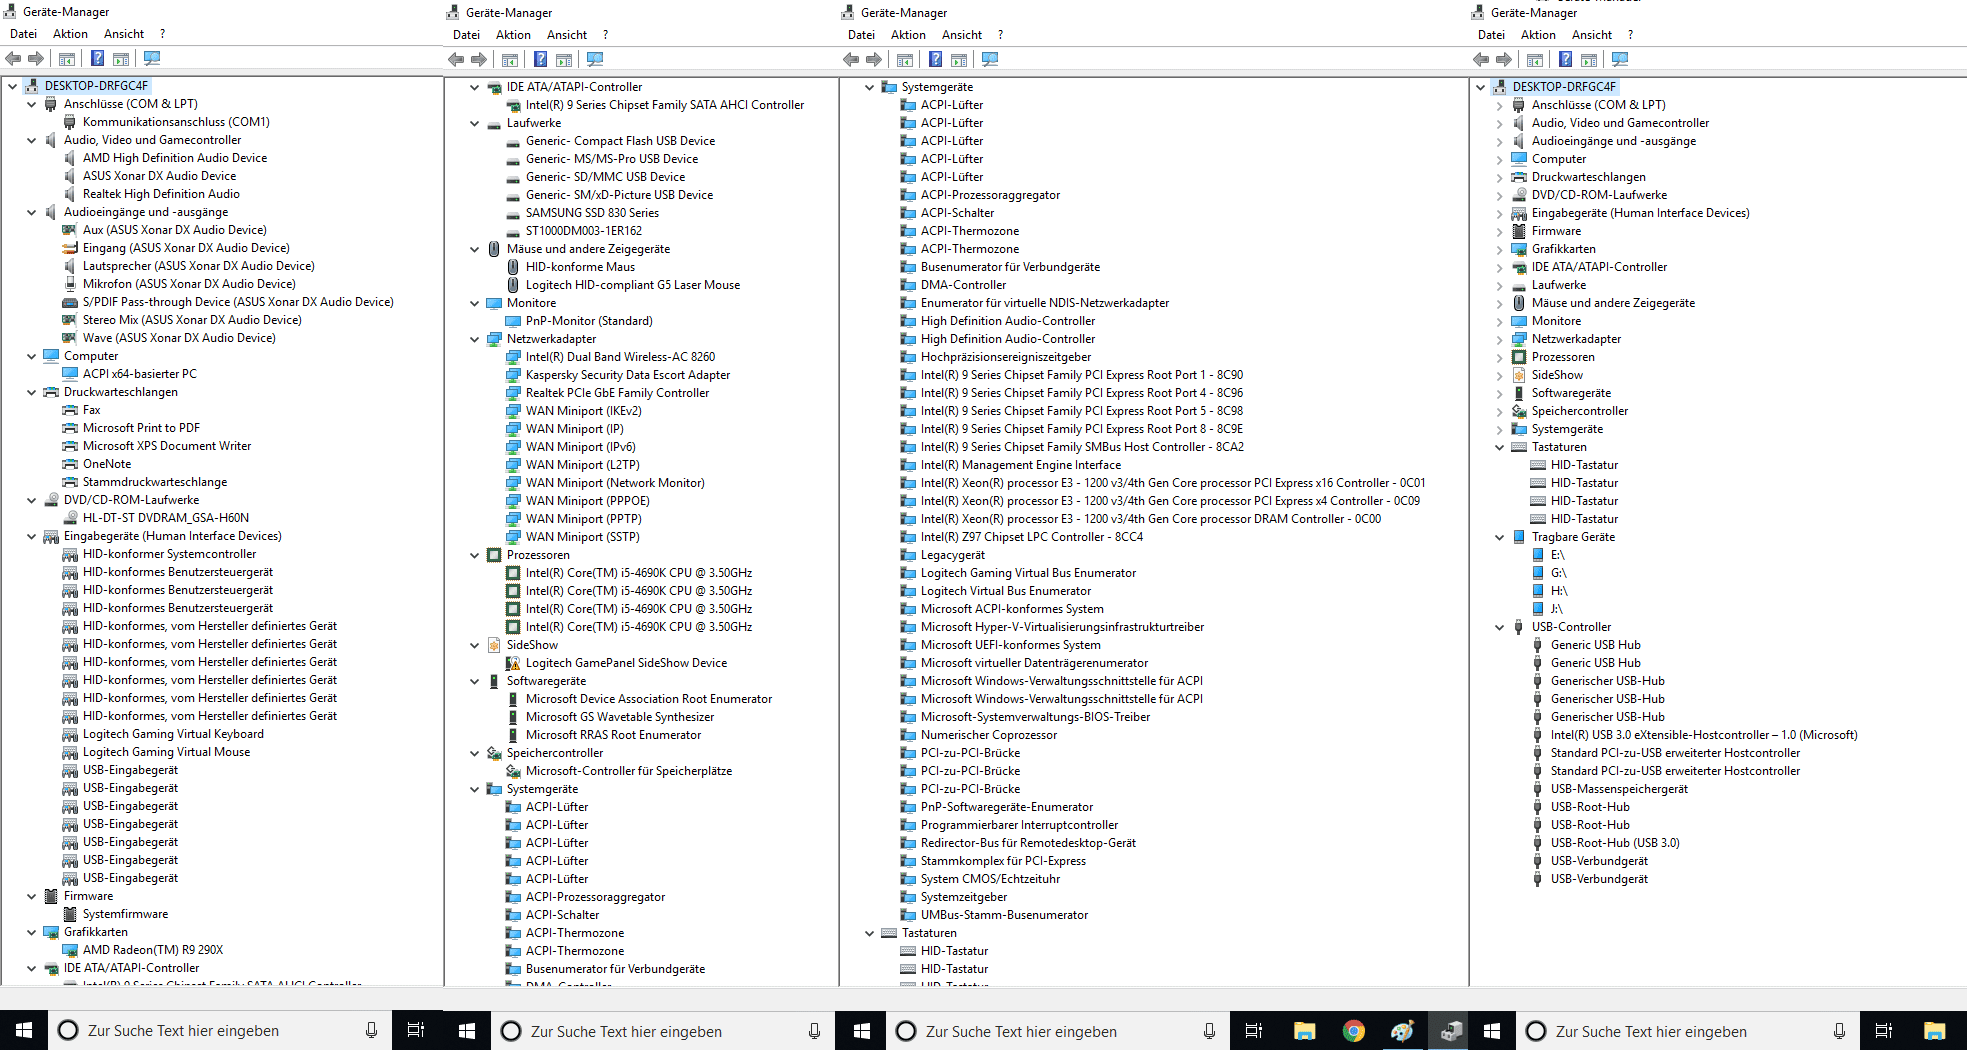Open Google Chrome from the taskbar
1967x1050 pixels.
pos(1353,1031)
